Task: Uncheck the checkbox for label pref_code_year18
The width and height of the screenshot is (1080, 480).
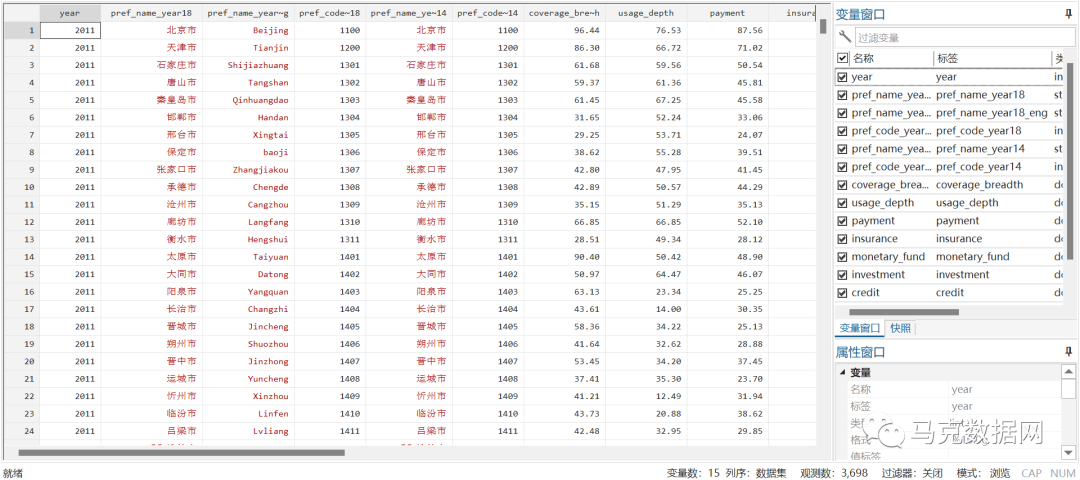Action: pos(842,131)
